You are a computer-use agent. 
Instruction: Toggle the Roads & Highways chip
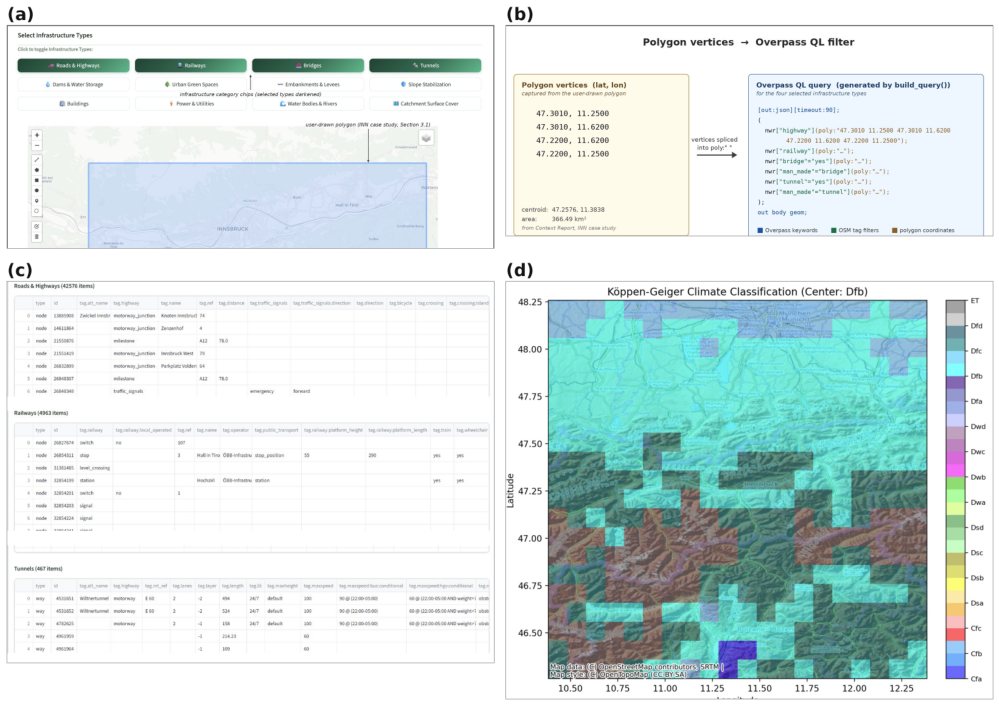(x=73, y=65)
